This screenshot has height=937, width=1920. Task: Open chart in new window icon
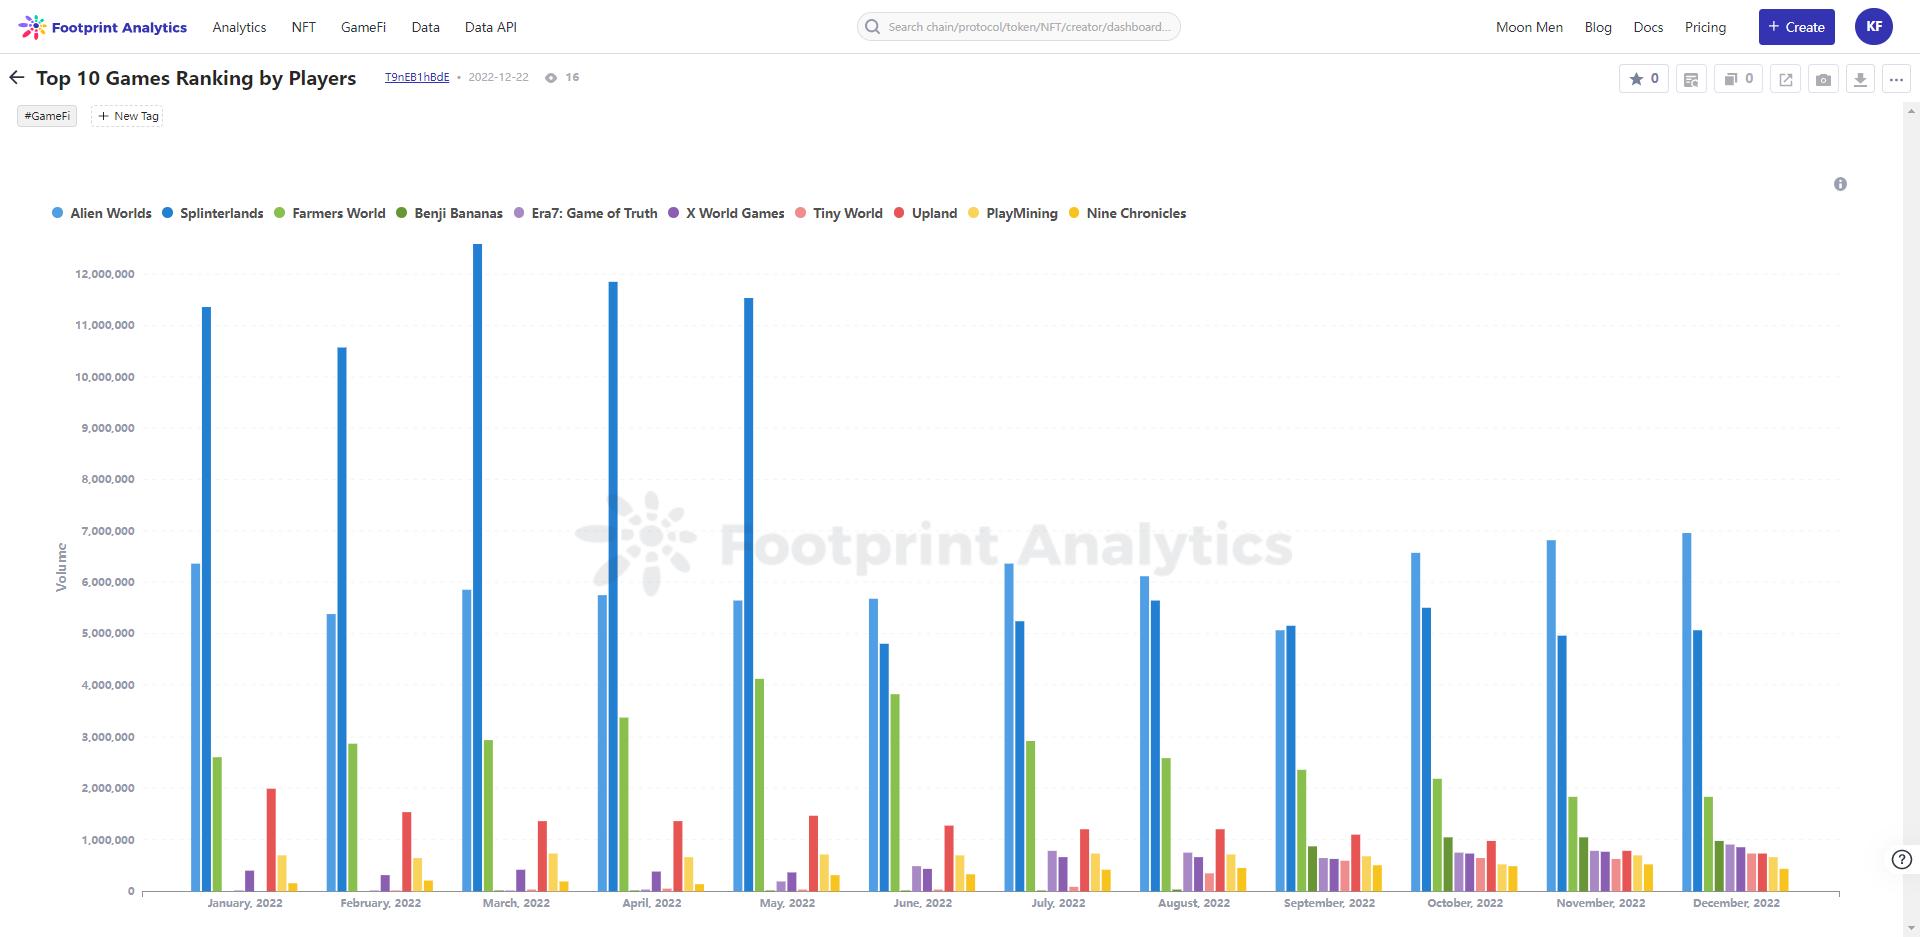click(1785, 79)
